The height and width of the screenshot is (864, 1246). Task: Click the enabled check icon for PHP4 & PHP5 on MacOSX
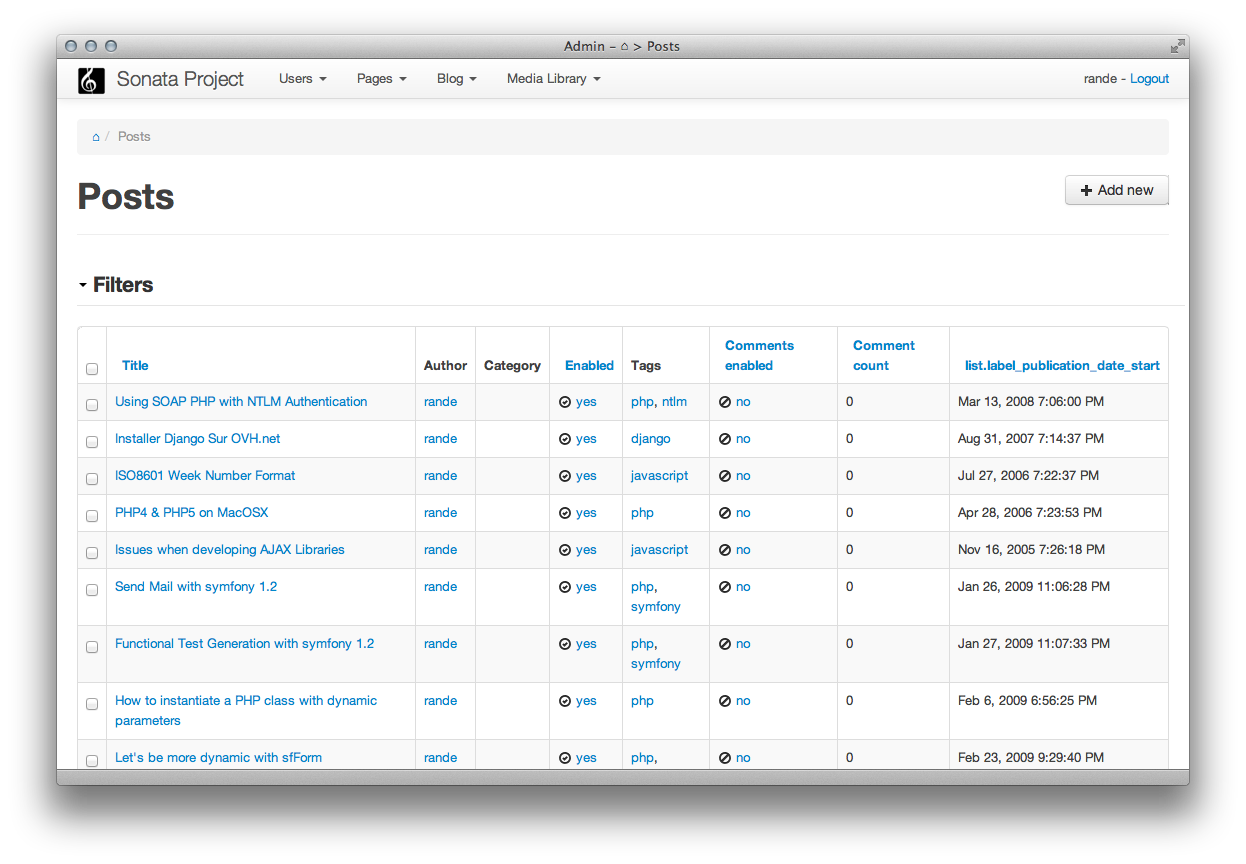[565, 513]
